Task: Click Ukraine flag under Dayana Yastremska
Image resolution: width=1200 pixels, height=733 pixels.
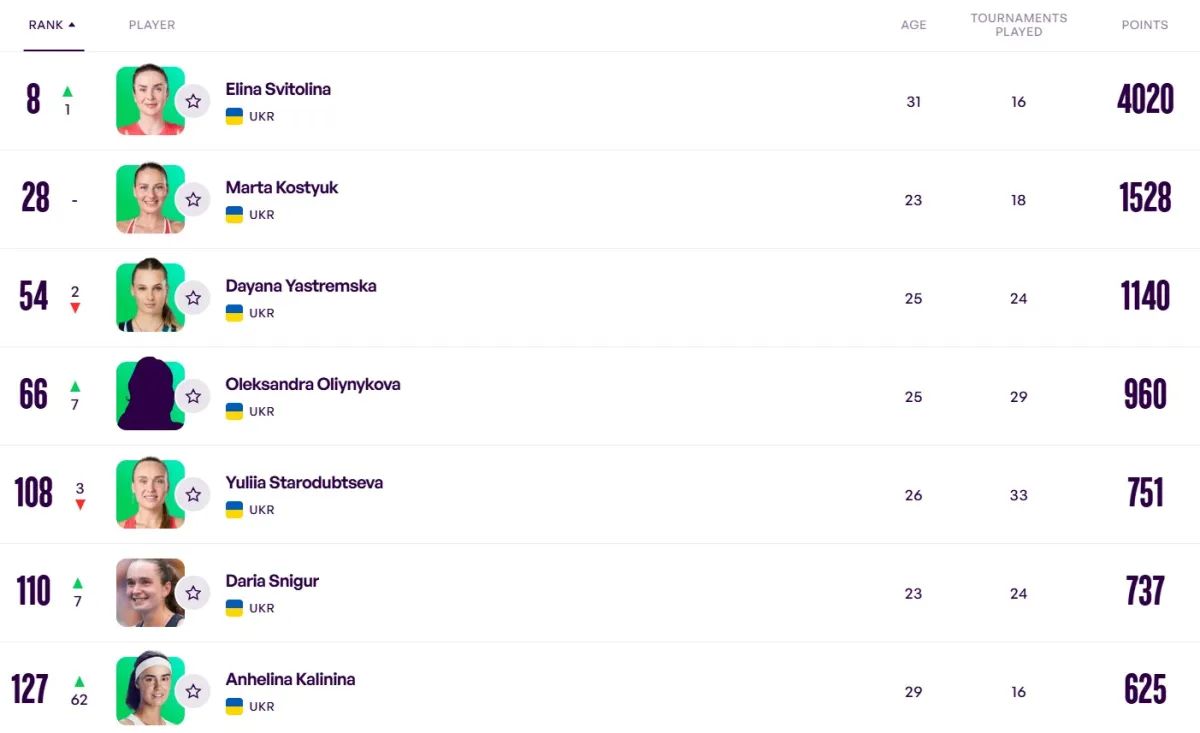Action: tap(234, 313)
